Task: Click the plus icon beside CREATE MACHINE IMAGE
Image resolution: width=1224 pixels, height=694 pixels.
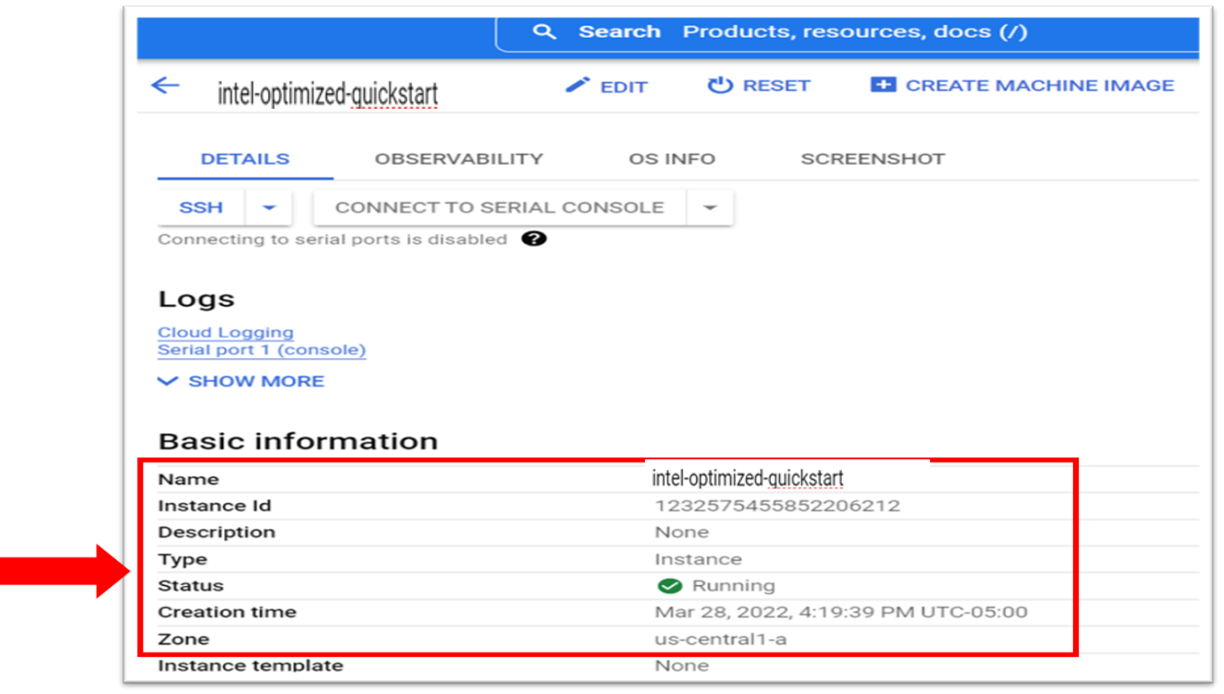Action: [883, 86]
